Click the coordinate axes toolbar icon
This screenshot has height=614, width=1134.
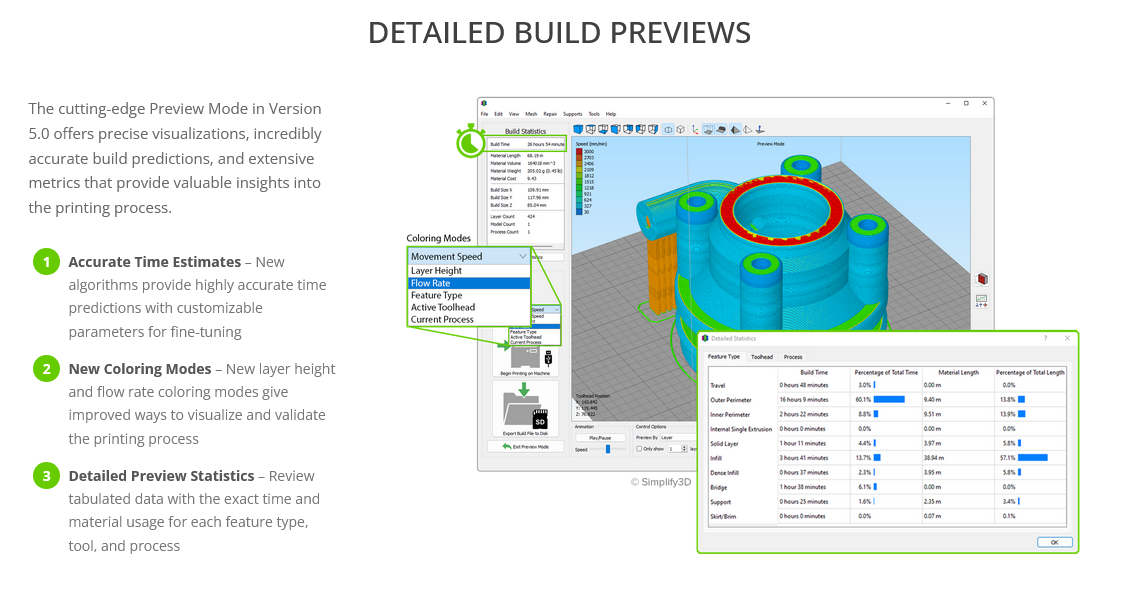point(696,129)
